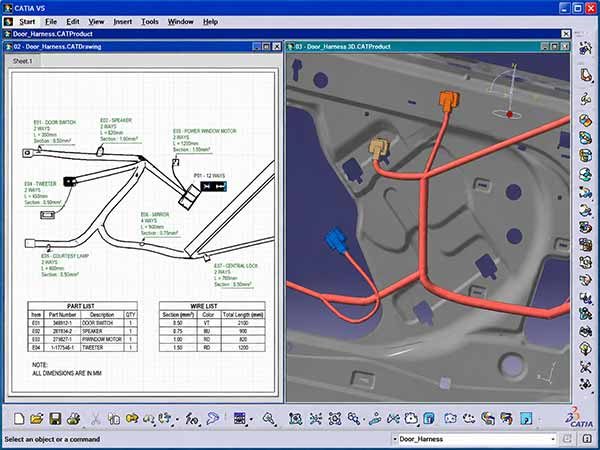Click the Formula f(x) icon
This screenshot has height=450, width=600.
[x=191, y=419]
